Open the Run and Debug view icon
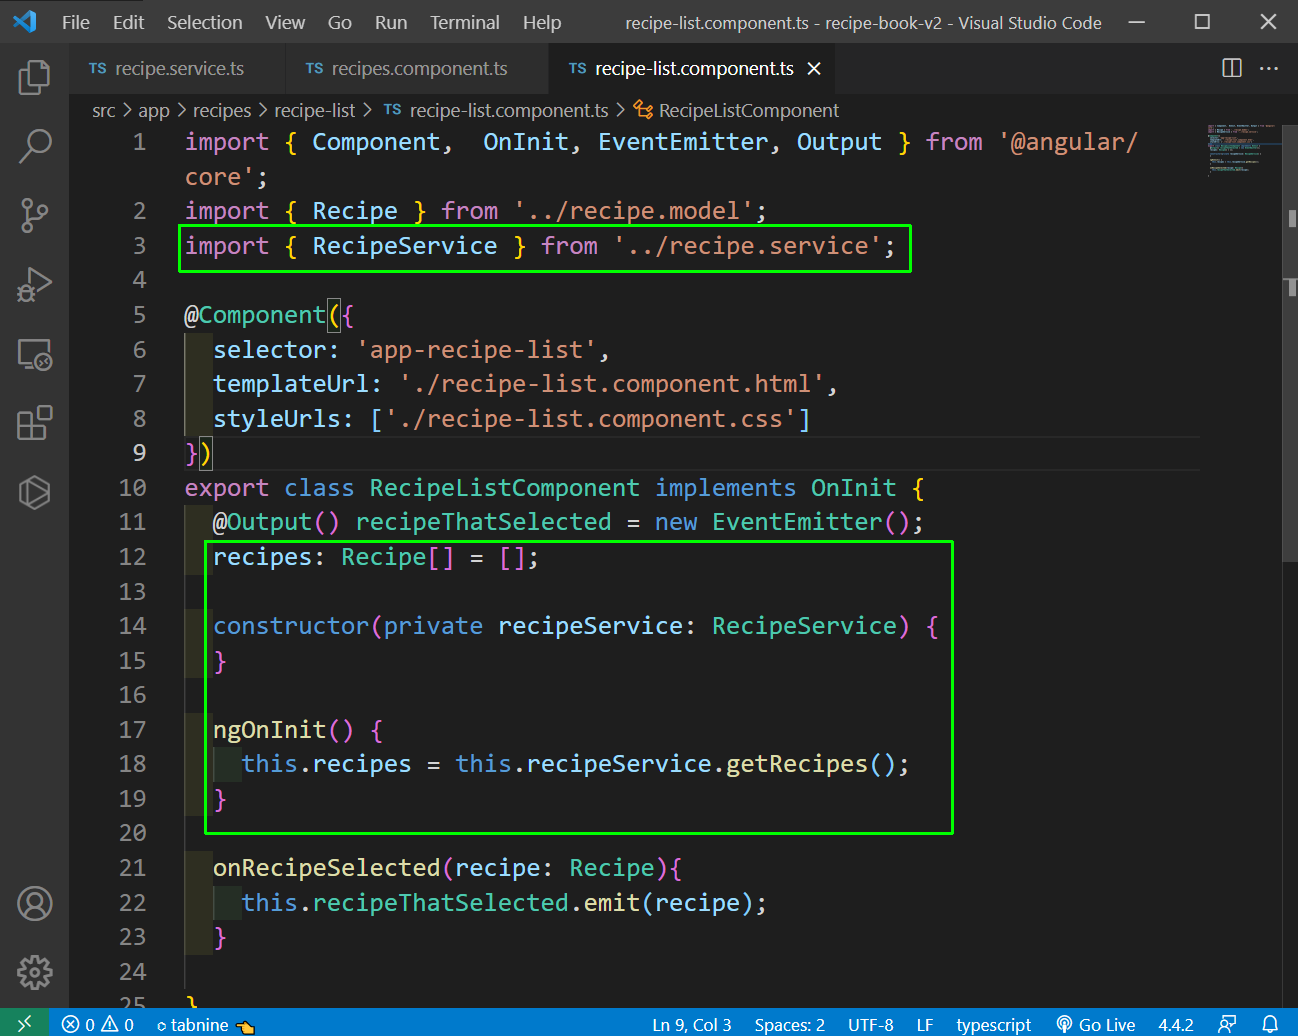Viewport: 1298px width, 1036px height. pyautogui.click(x=34, y=285)
